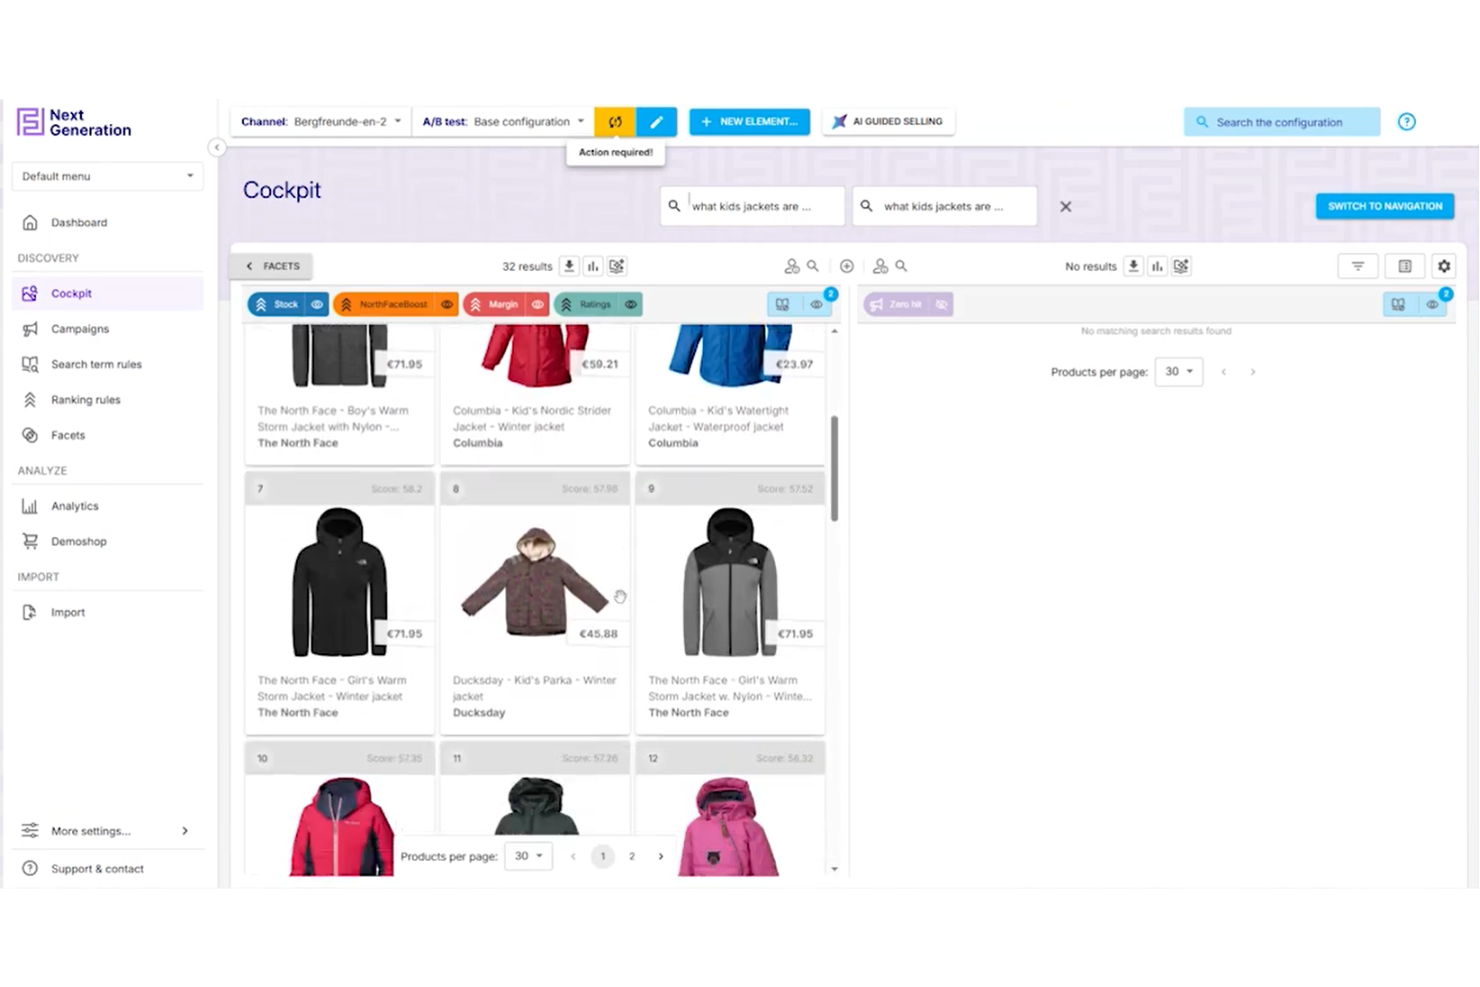This screenshot has width=1480, height=987.
Task: Click the yellow sync action-required icon
Action: coord(615,122)
